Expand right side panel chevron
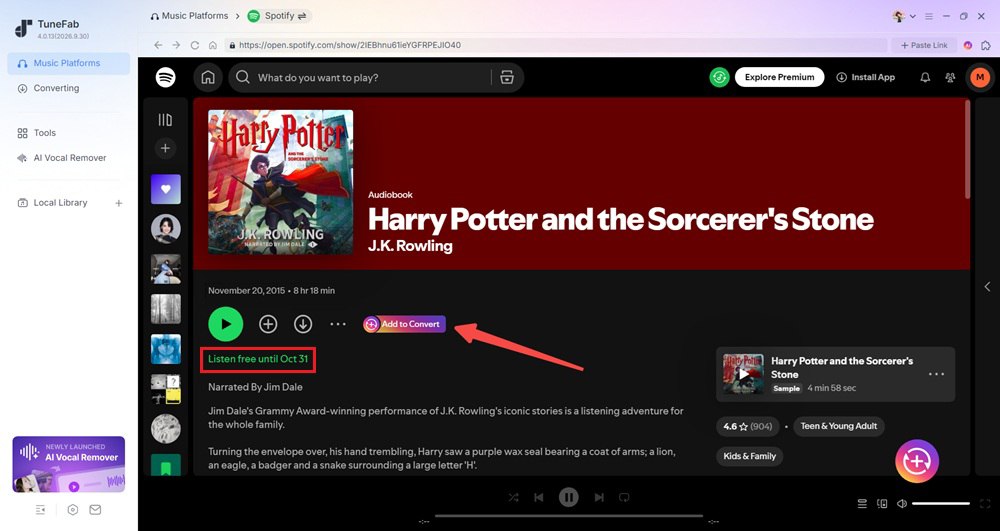The height and width of the screenshot is (531, 1000). pos(987,287)
